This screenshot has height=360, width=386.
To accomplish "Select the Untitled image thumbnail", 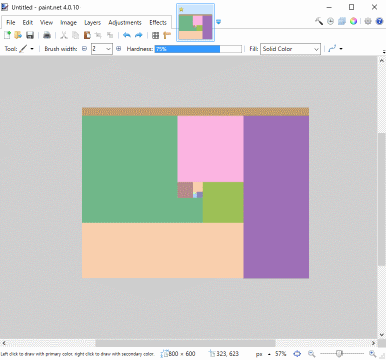I will tap(195, 23).
